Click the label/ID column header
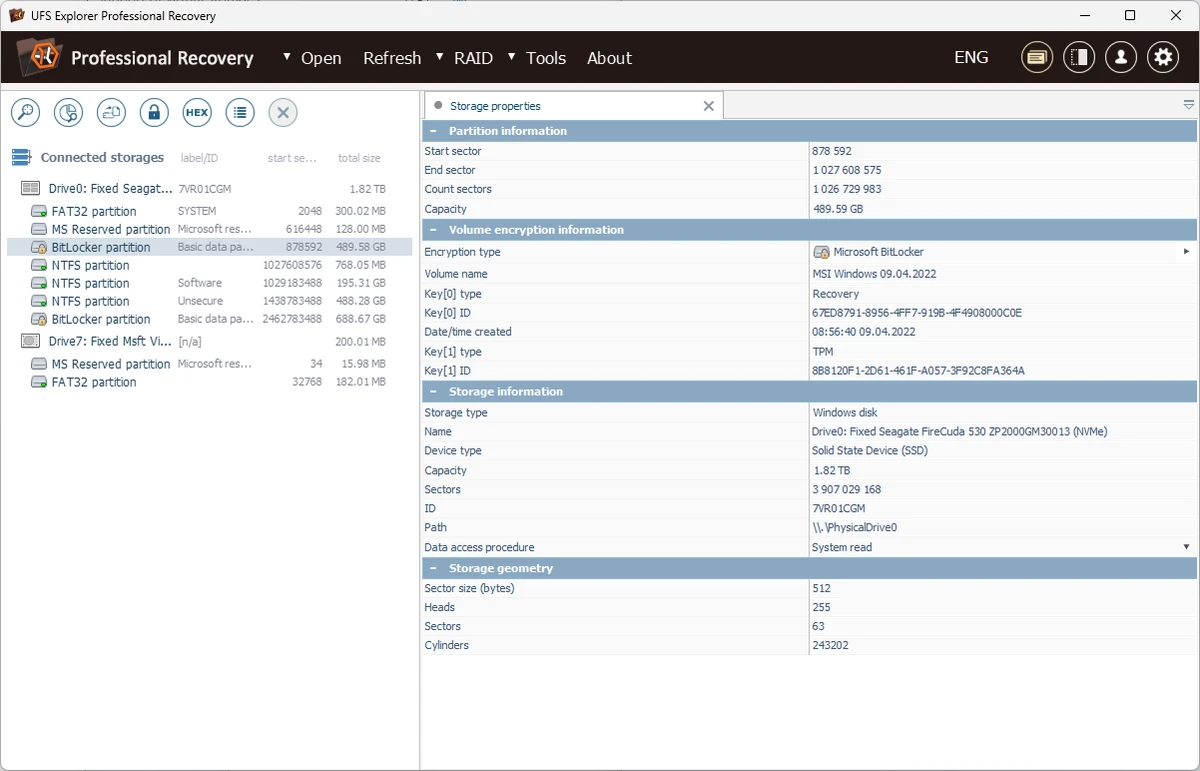This screenshot has height=771, width=1200. point(199,158)
